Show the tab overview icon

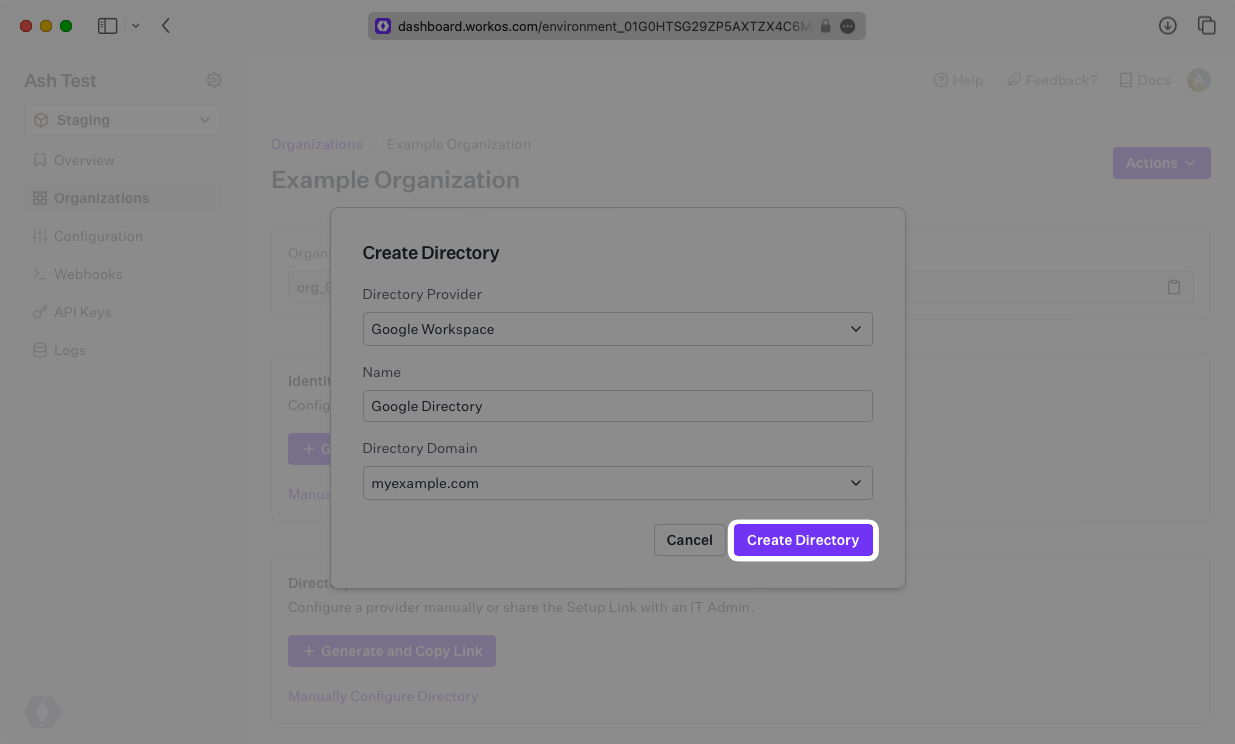tap(1206, 26)
